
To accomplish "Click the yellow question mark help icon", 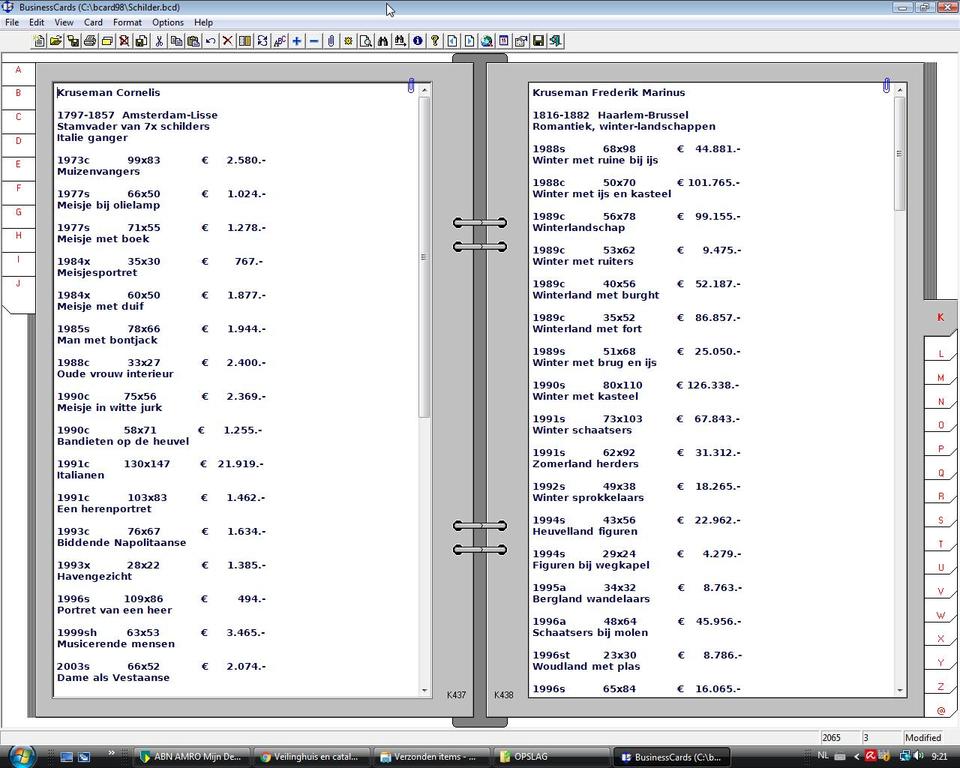I will click(x=435, y=41).
